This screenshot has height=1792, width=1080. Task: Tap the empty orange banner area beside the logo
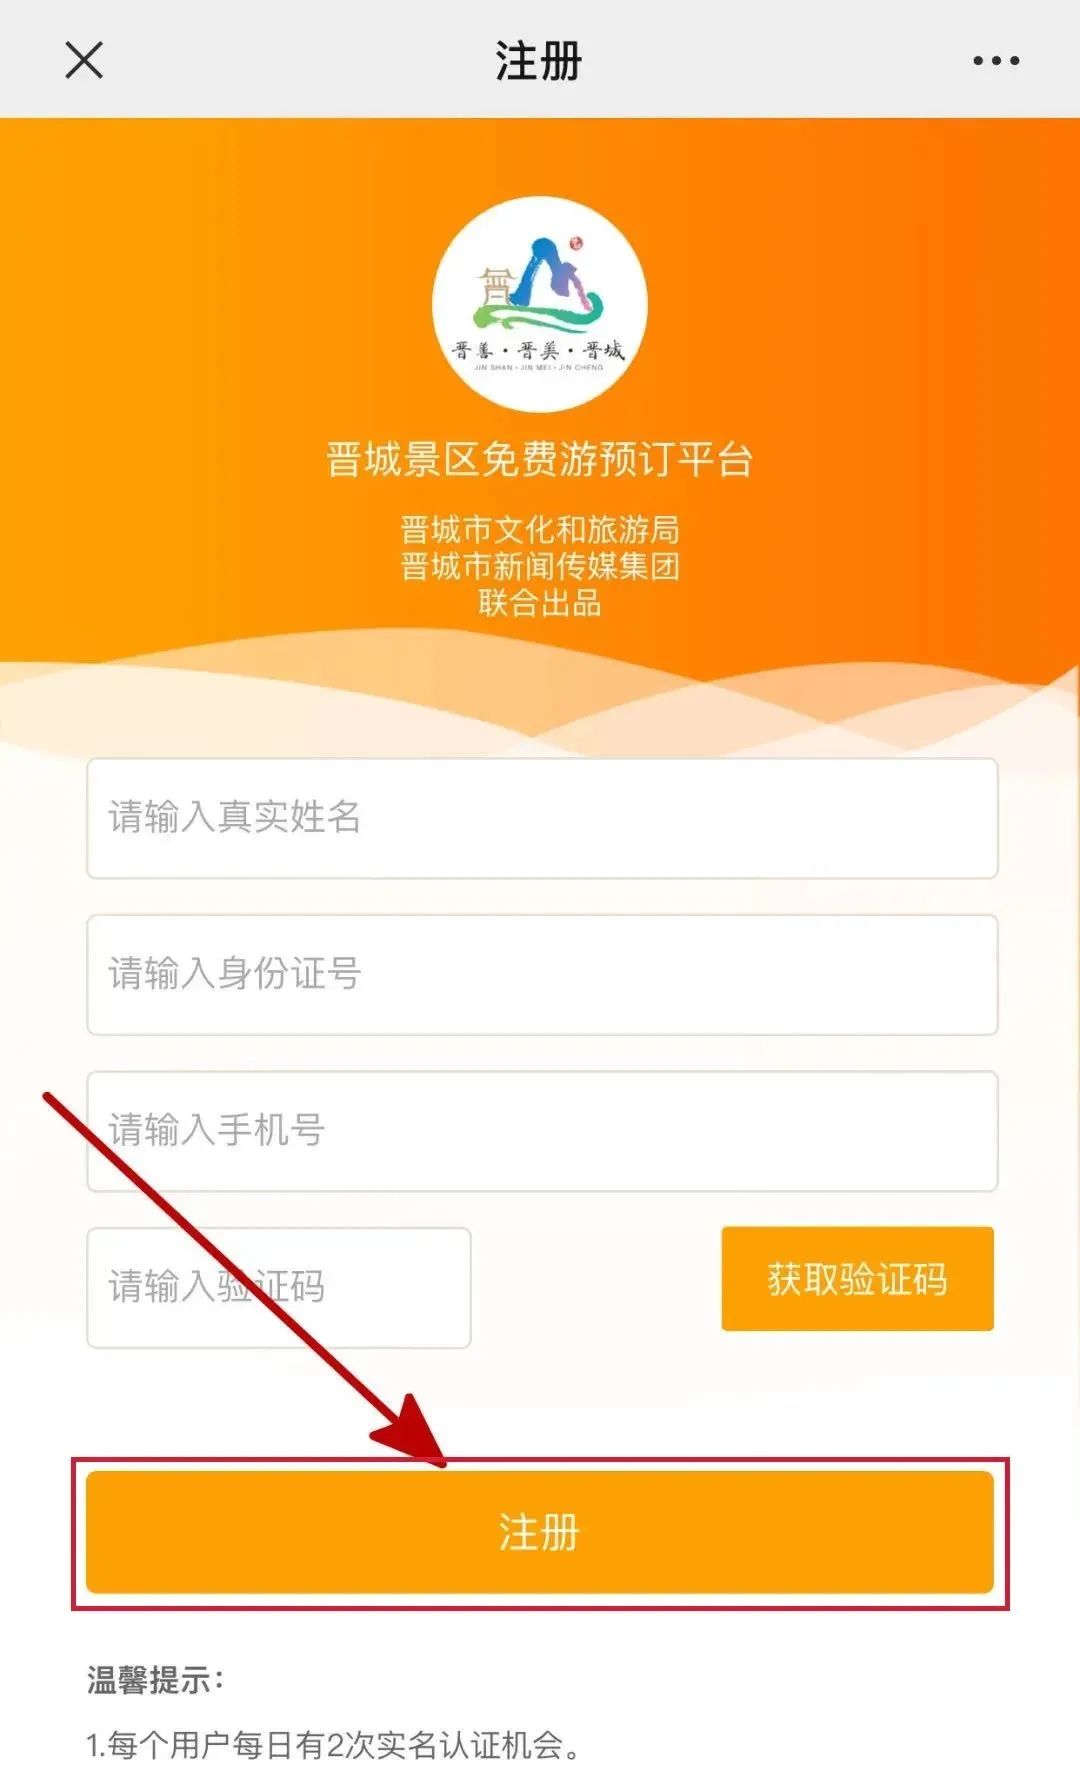pyautogui.click(x=850, y=300)
